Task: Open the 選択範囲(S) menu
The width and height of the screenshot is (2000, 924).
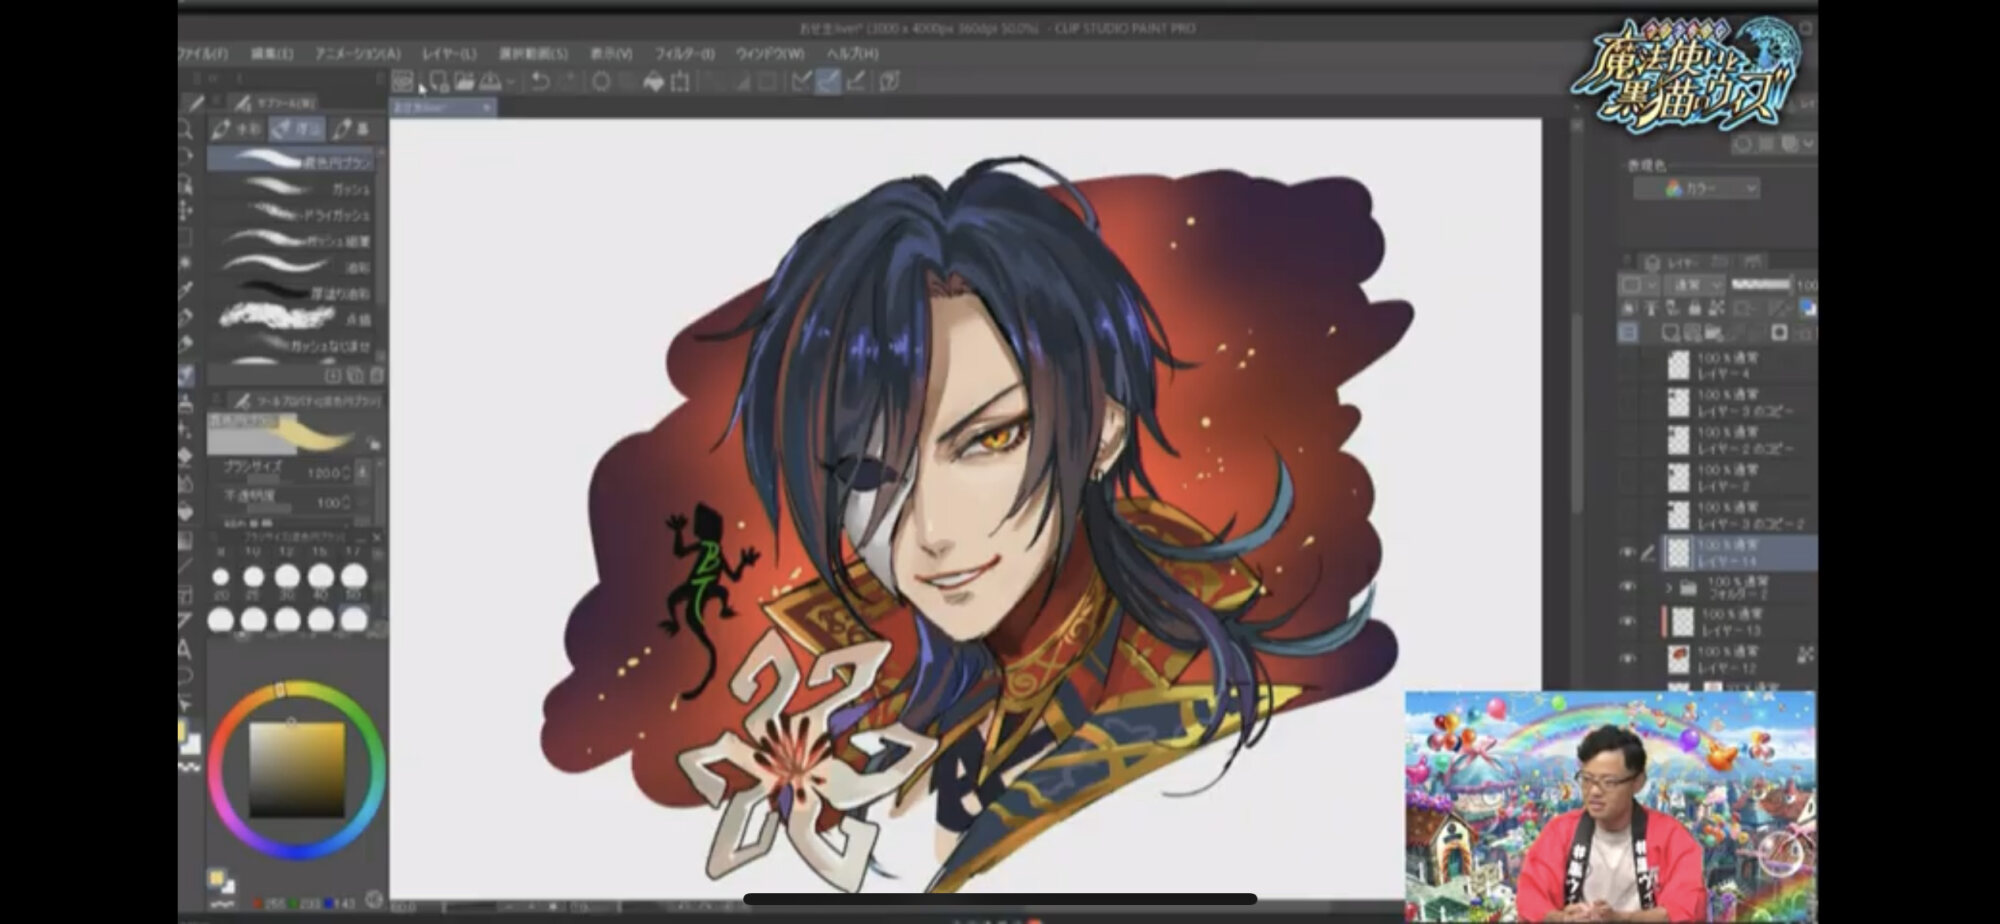Action: tap(533, 53)
